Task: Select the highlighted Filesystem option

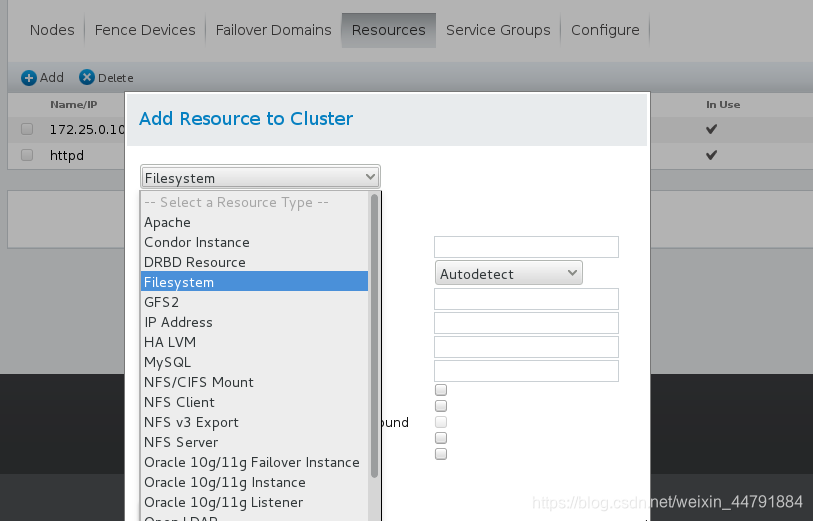Action: tap(254, 282)
